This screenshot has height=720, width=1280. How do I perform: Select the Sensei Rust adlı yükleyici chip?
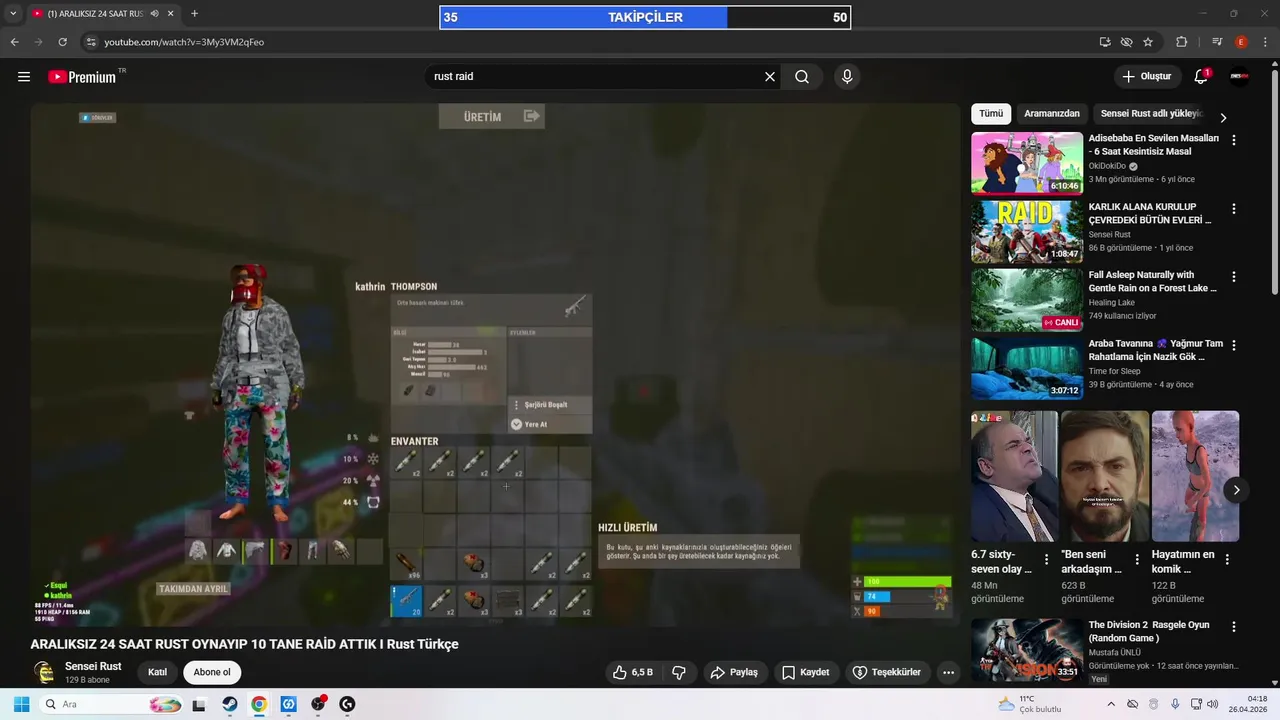[1151, 114]
